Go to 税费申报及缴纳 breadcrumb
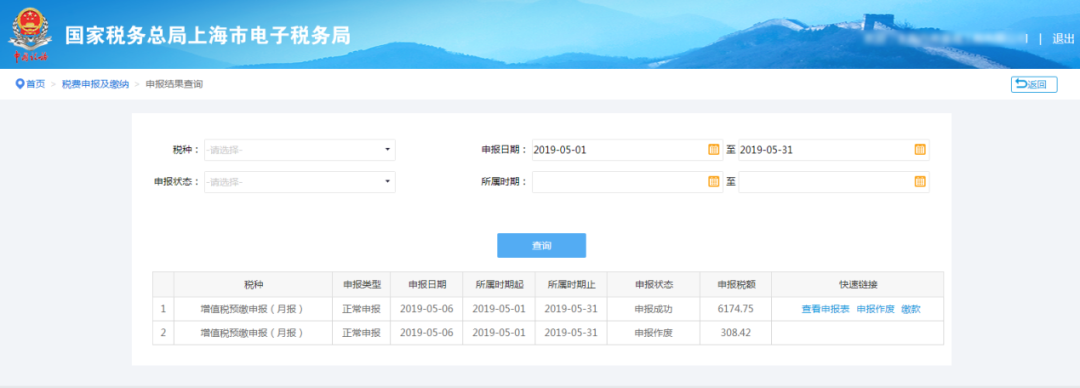 [x=95, y=84]
